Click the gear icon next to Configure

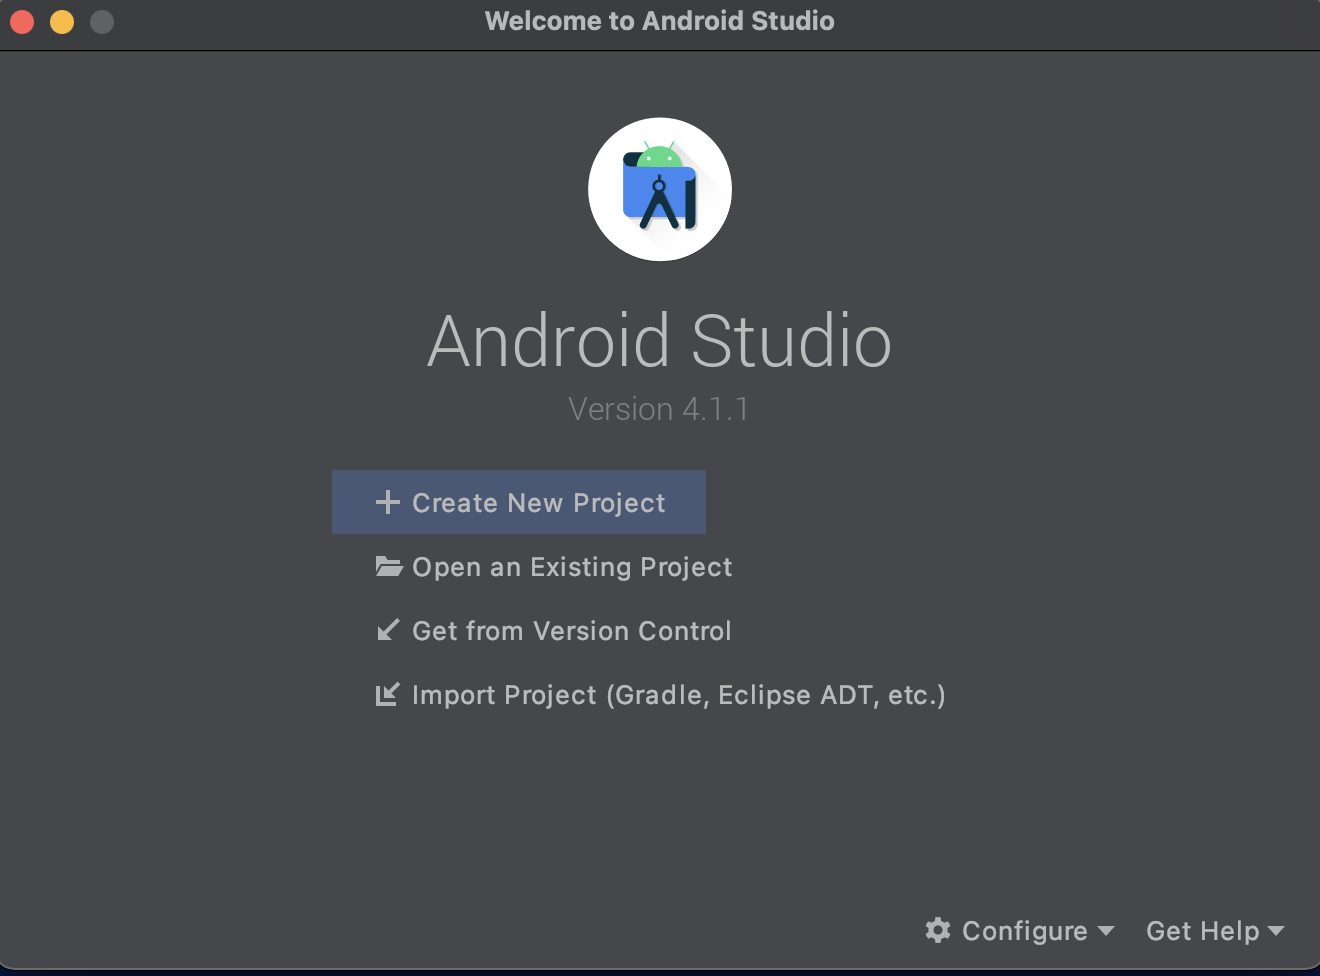coord(938,930)
